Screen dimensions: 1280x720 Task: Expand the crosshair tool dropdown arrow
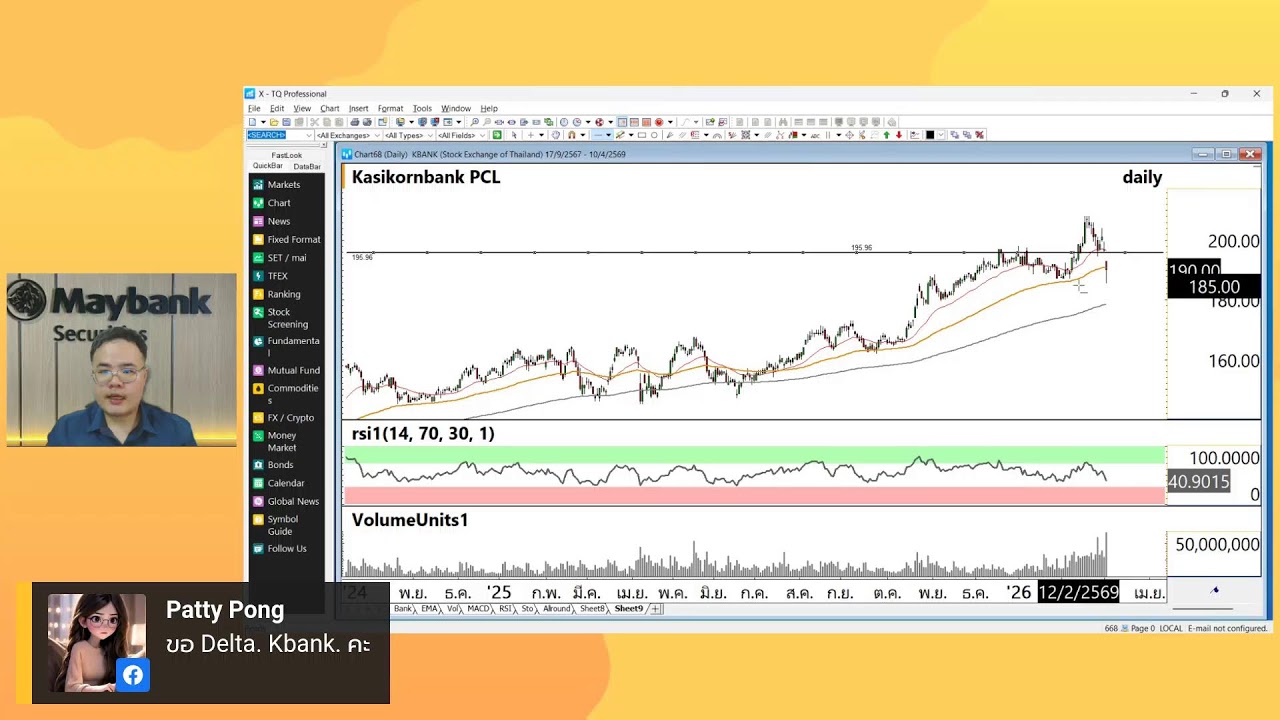click(x=542, y=135)
